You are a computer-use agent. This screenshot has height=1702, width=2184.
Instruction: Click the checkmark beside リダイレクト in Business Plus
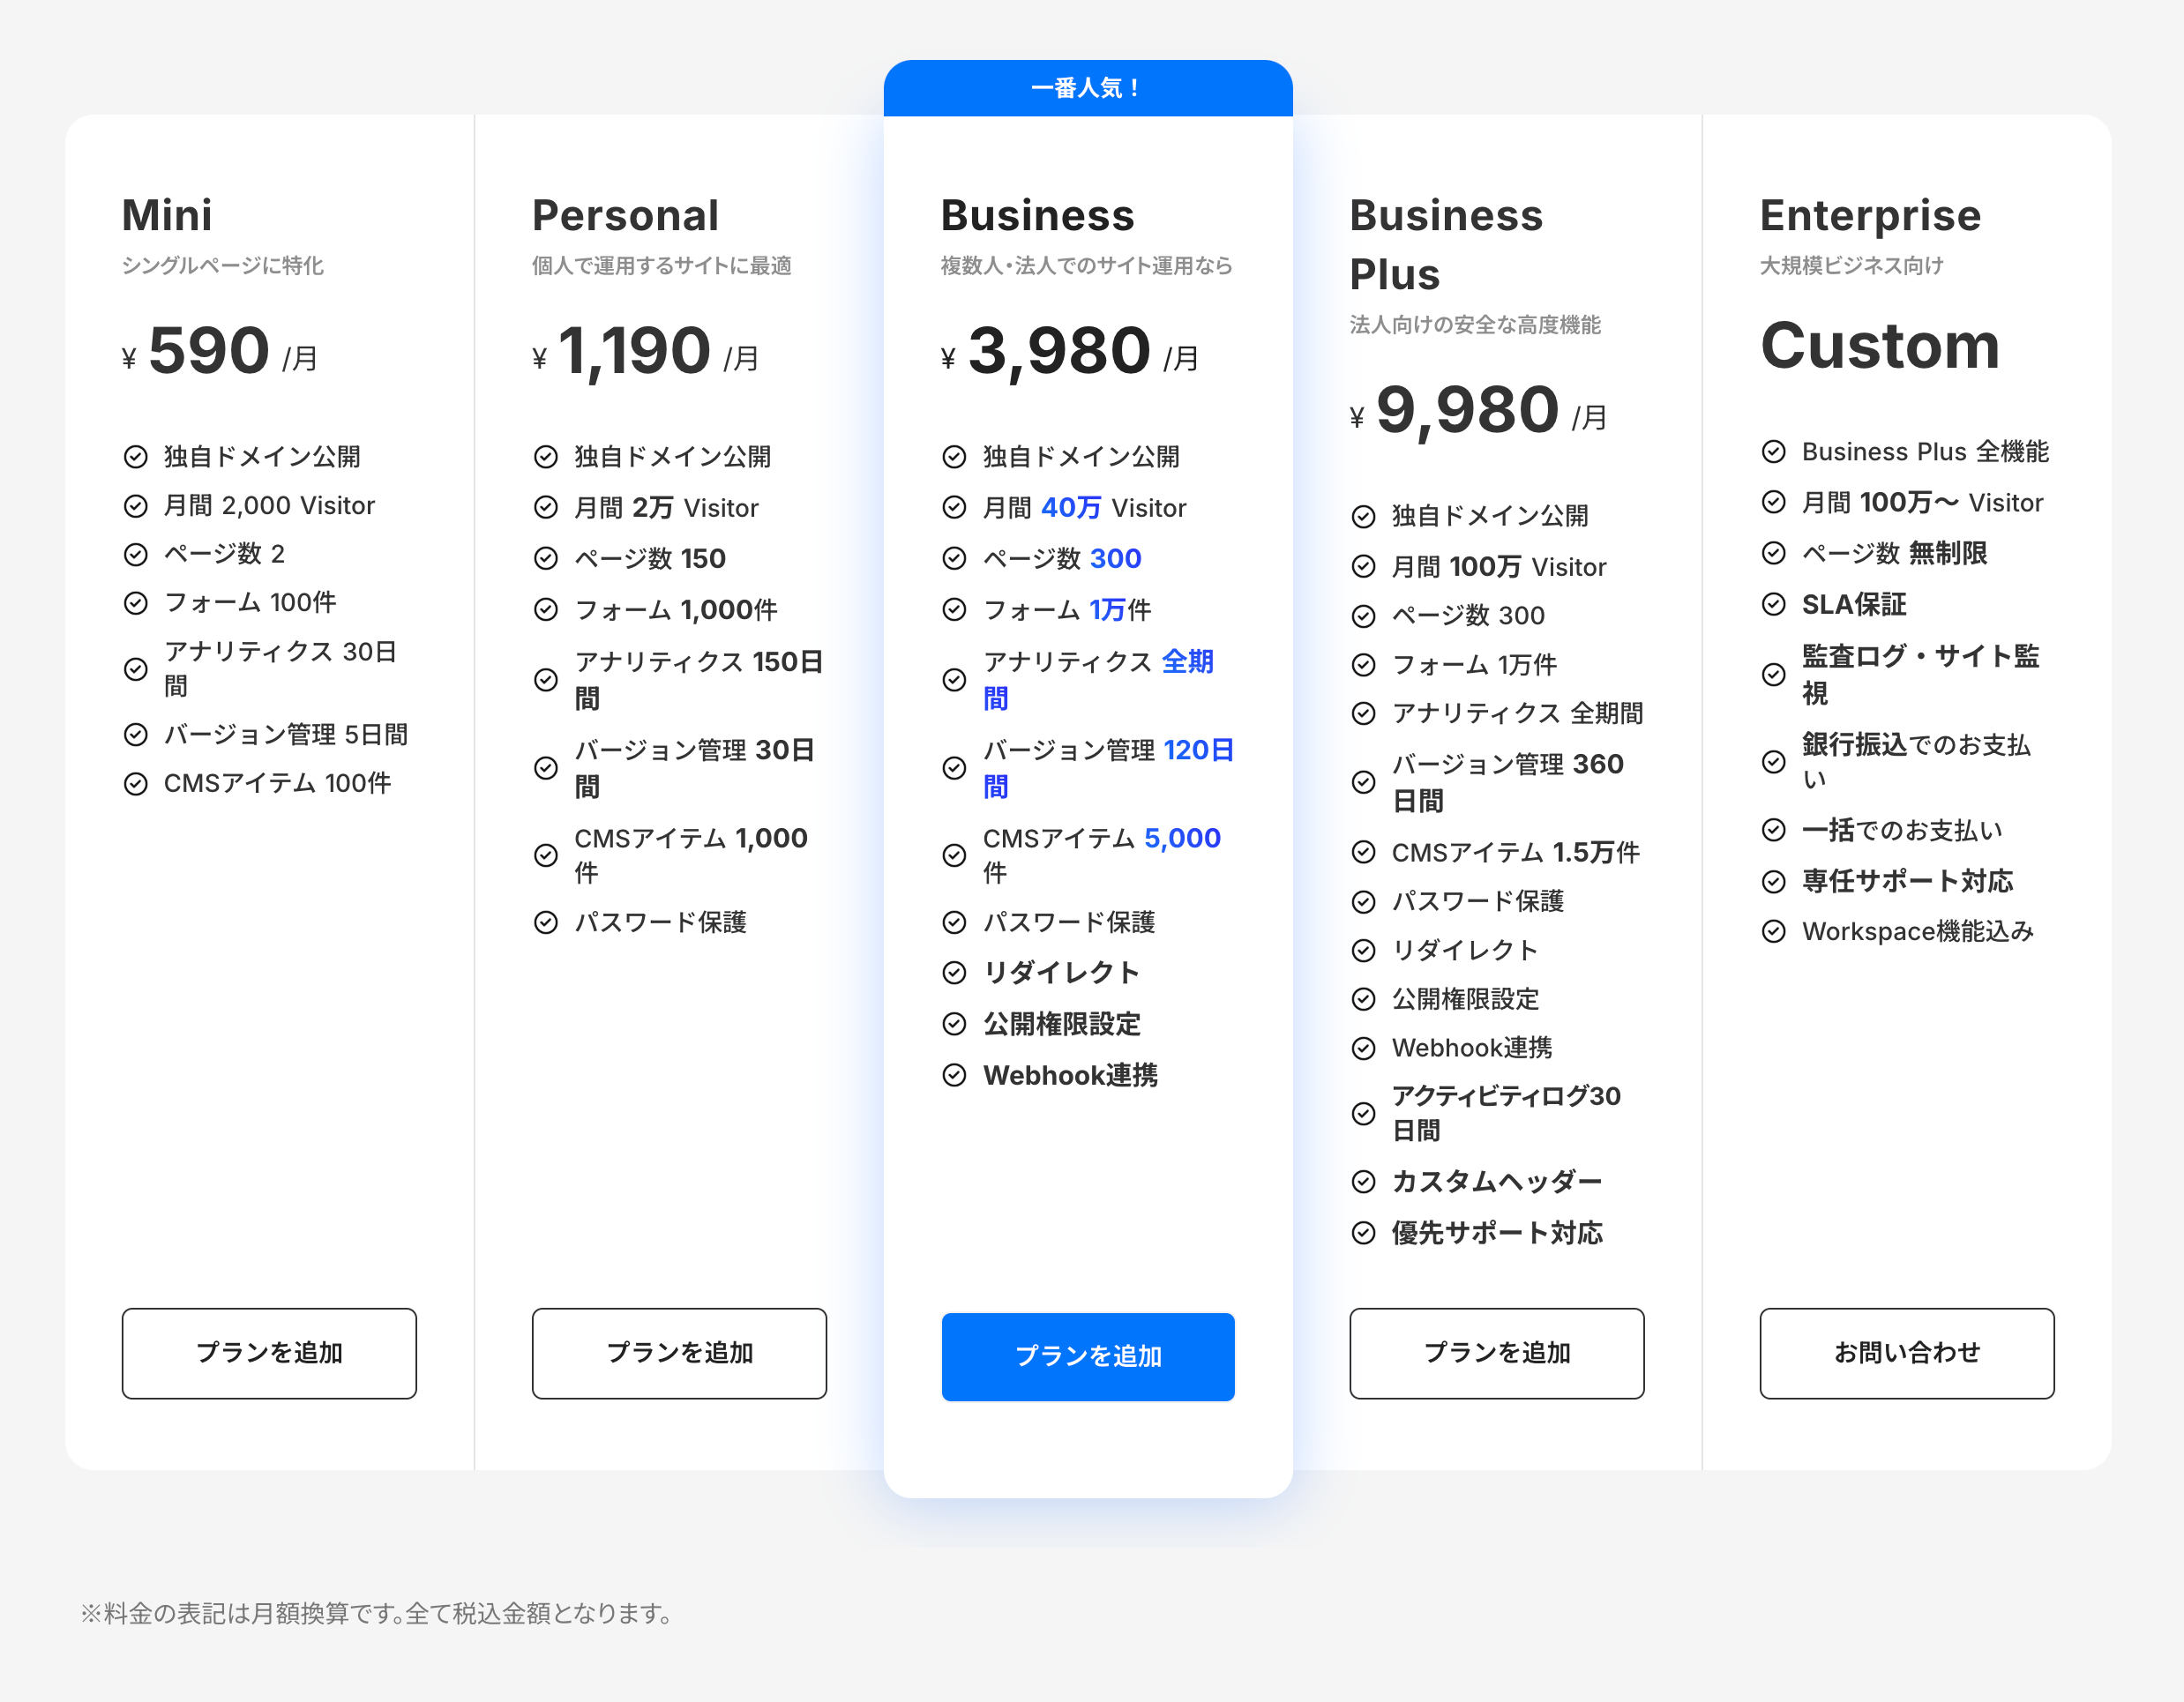1364,950
